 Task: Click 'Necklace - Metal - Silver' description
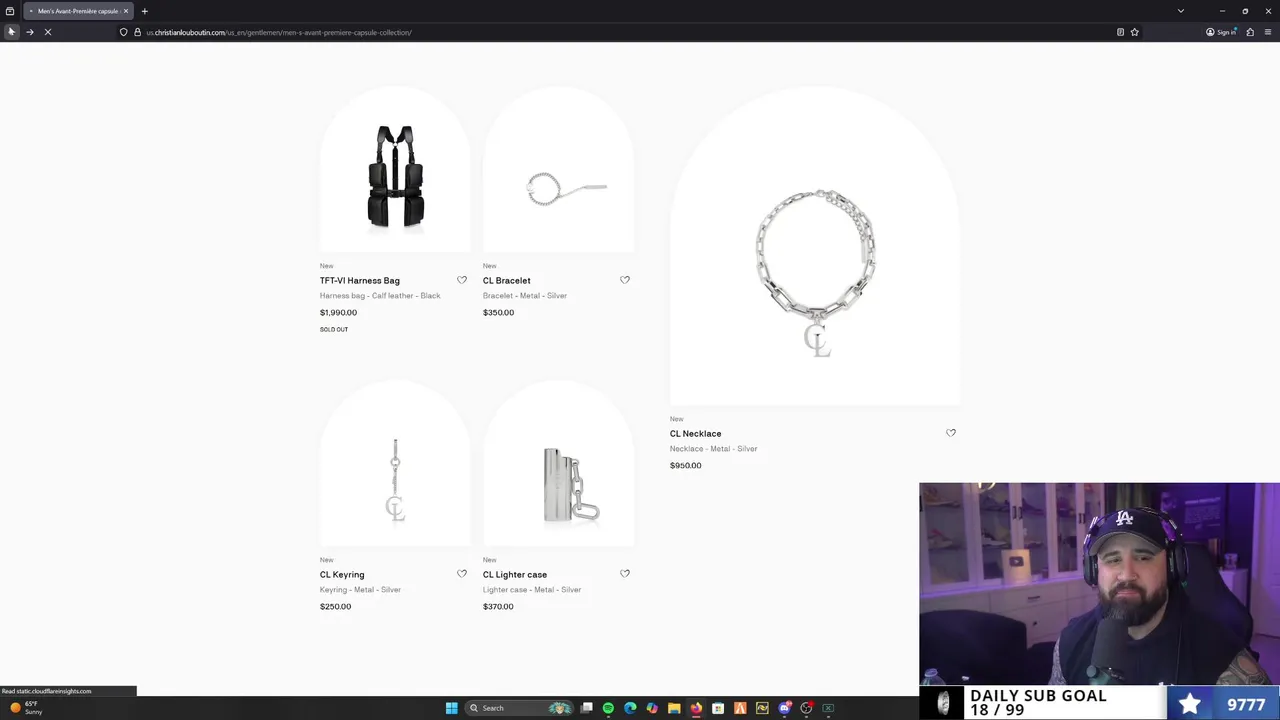[714, 449]
